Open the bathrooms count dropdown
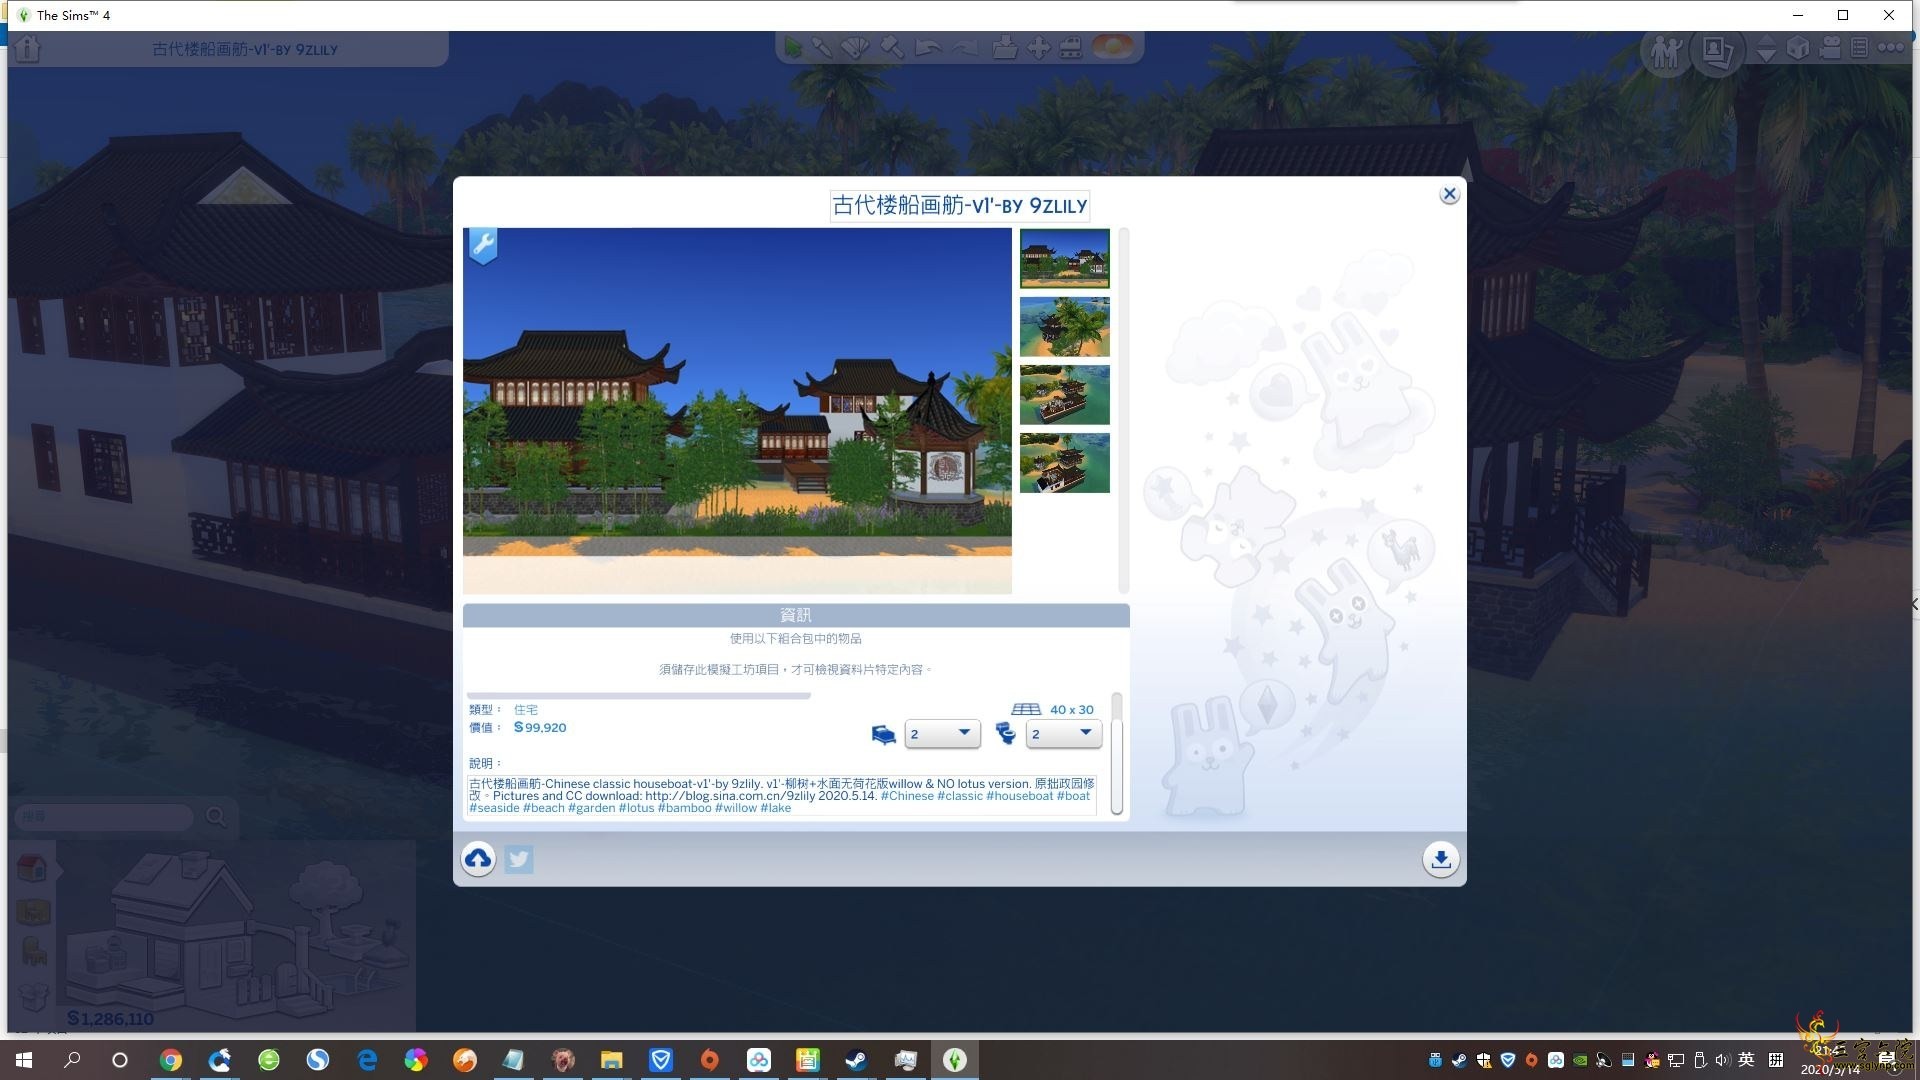 (1064, 733)
